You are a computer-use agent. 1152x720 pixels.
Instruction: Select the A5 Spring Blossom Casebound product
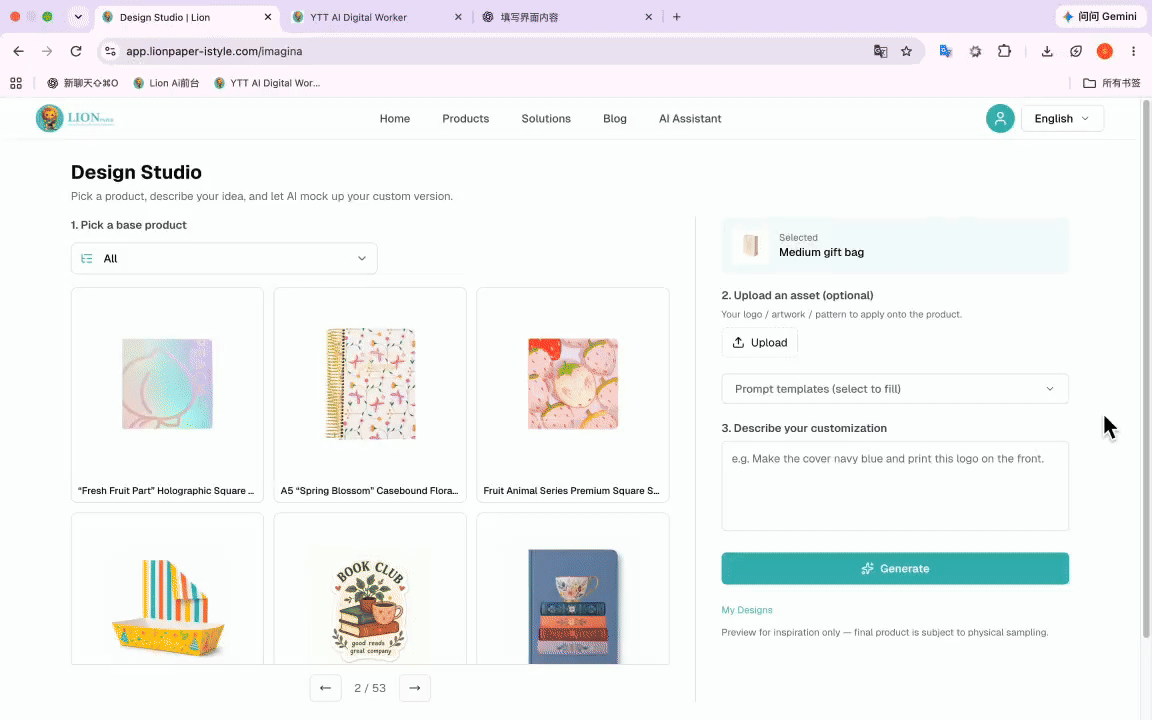click(370, 395)
